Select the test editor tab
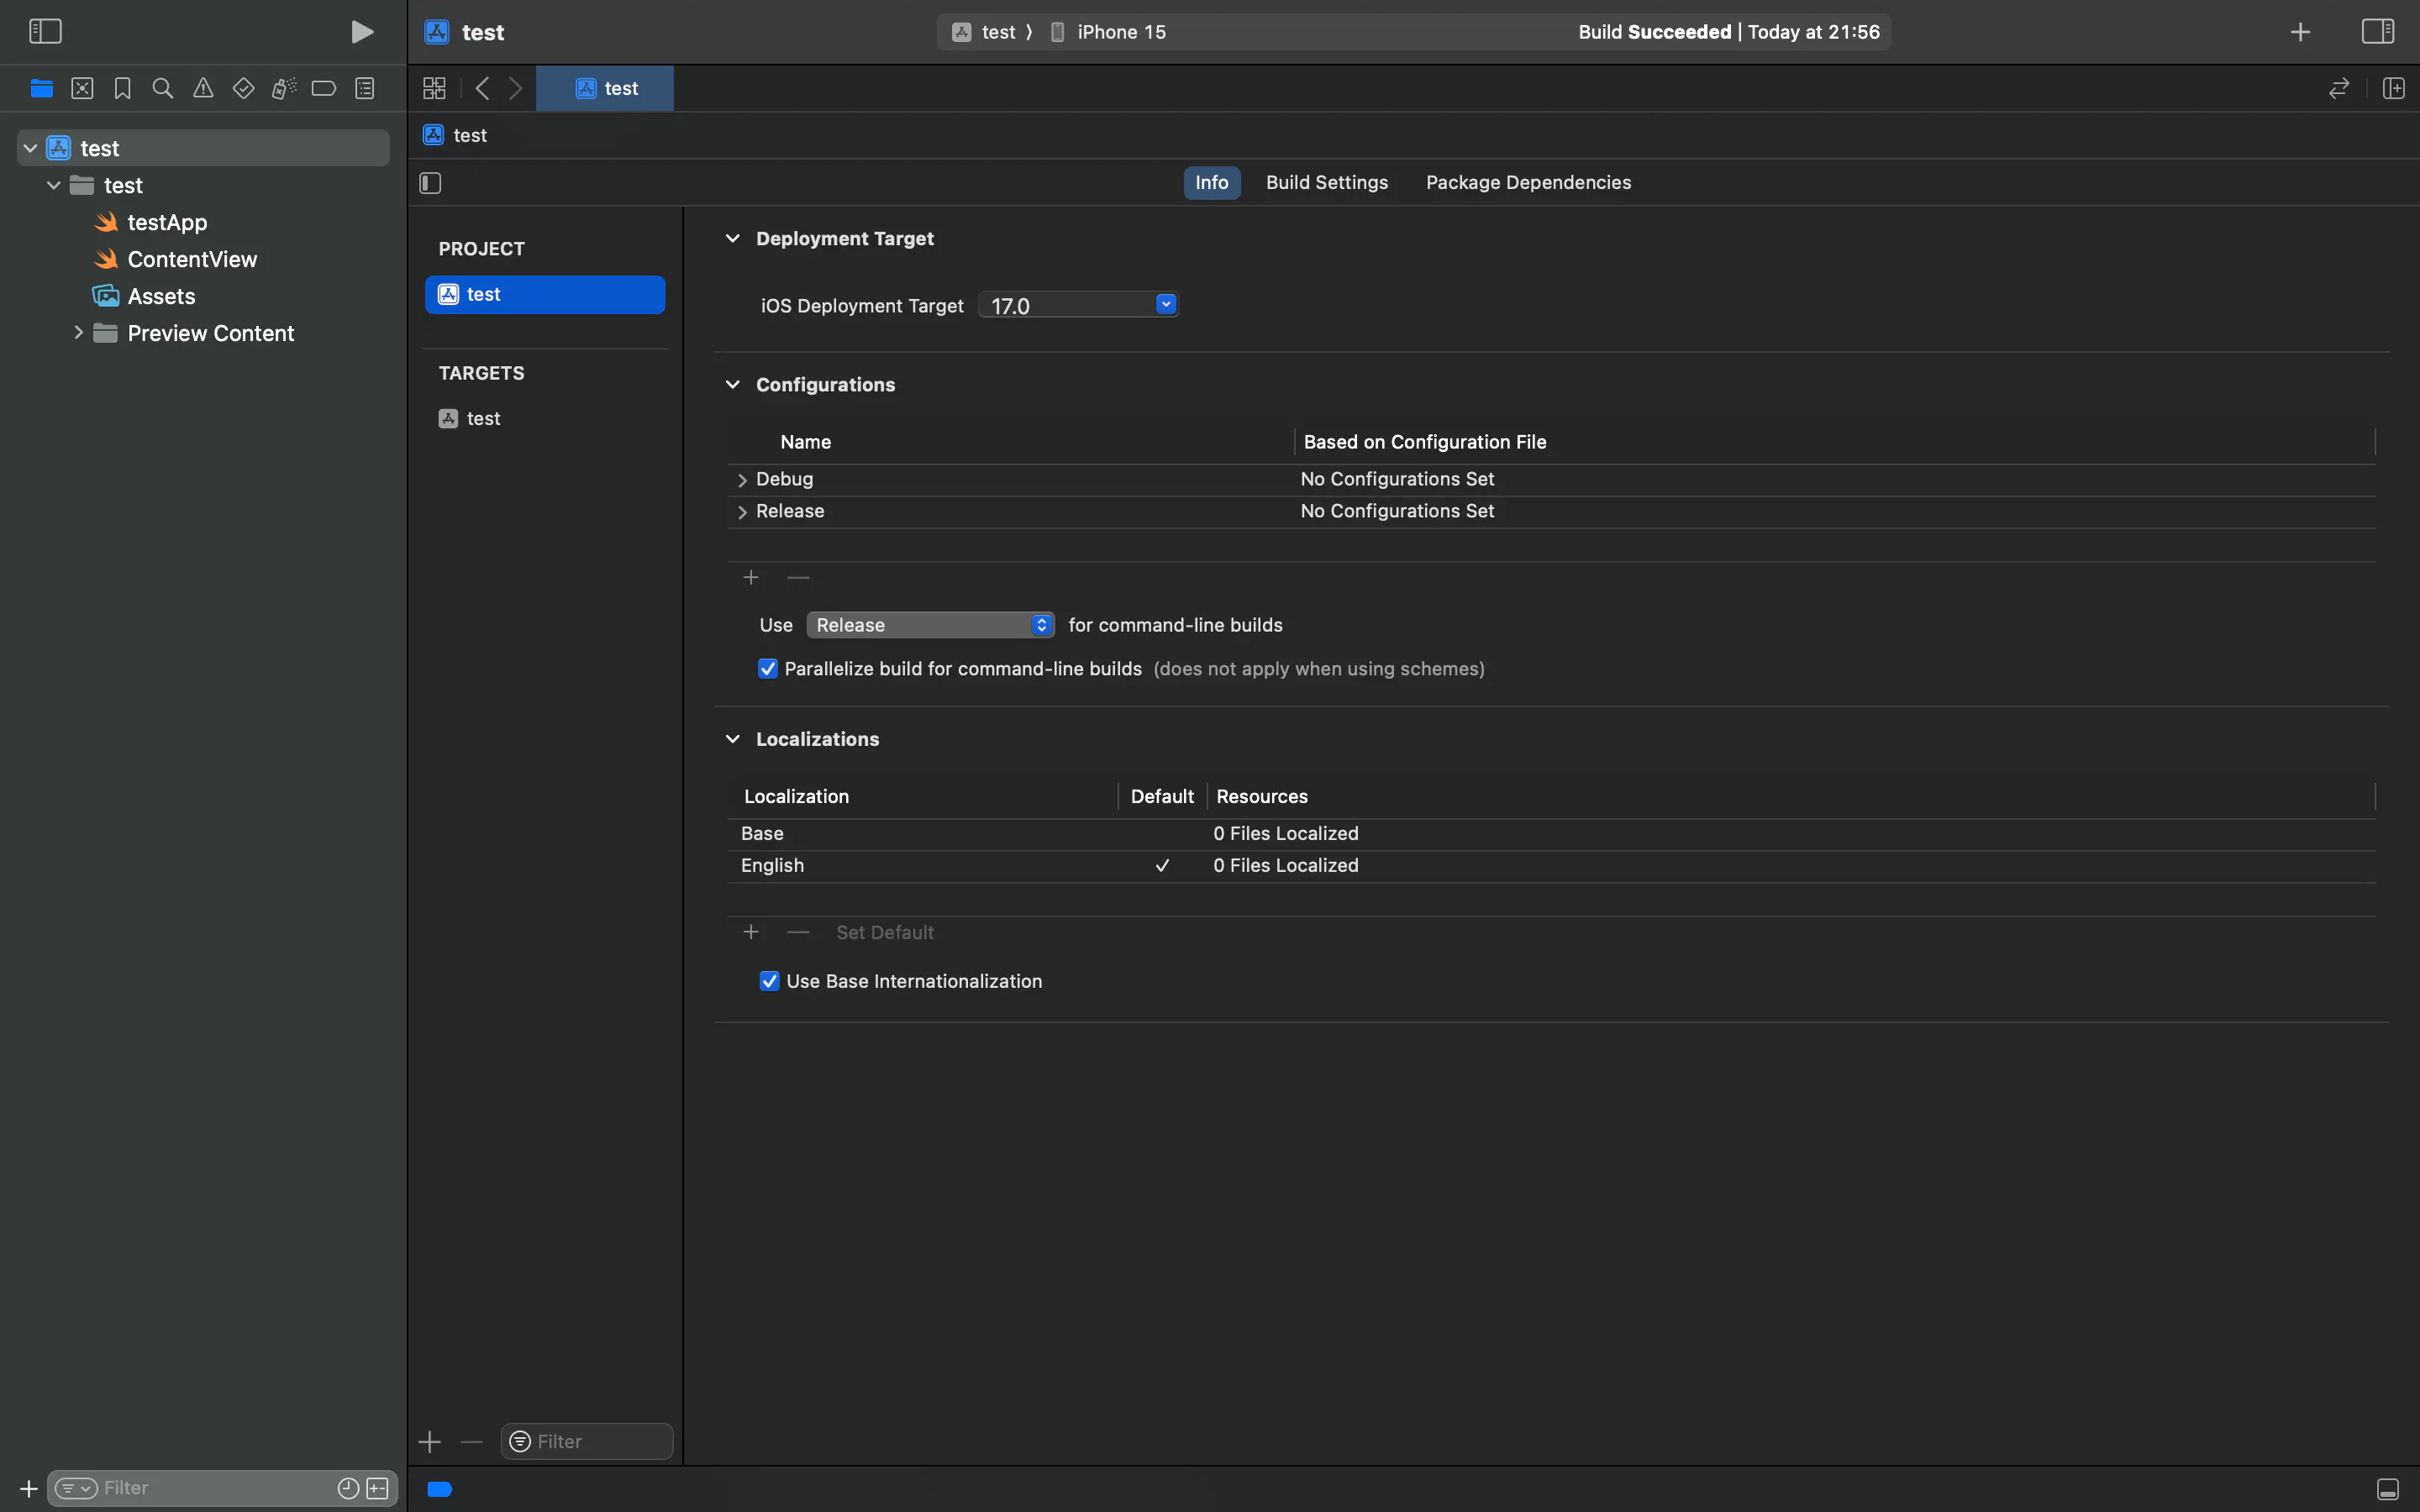2420x1512 pixels. 605,88
